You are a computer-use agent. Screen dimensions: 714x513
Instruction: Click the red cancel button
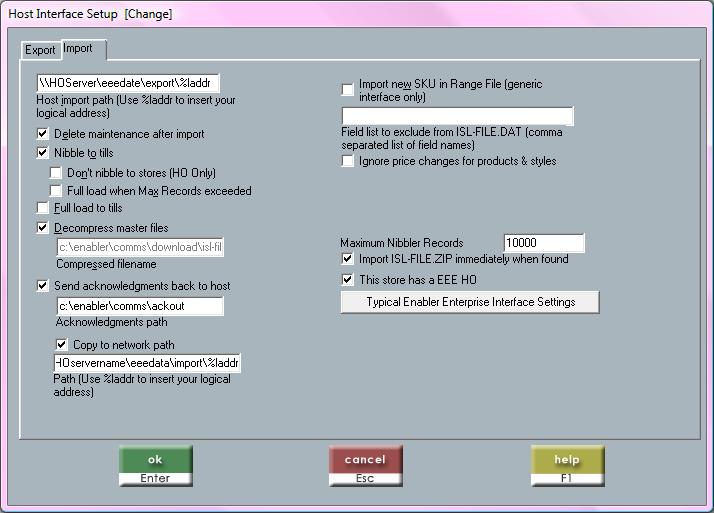(366, 466)
